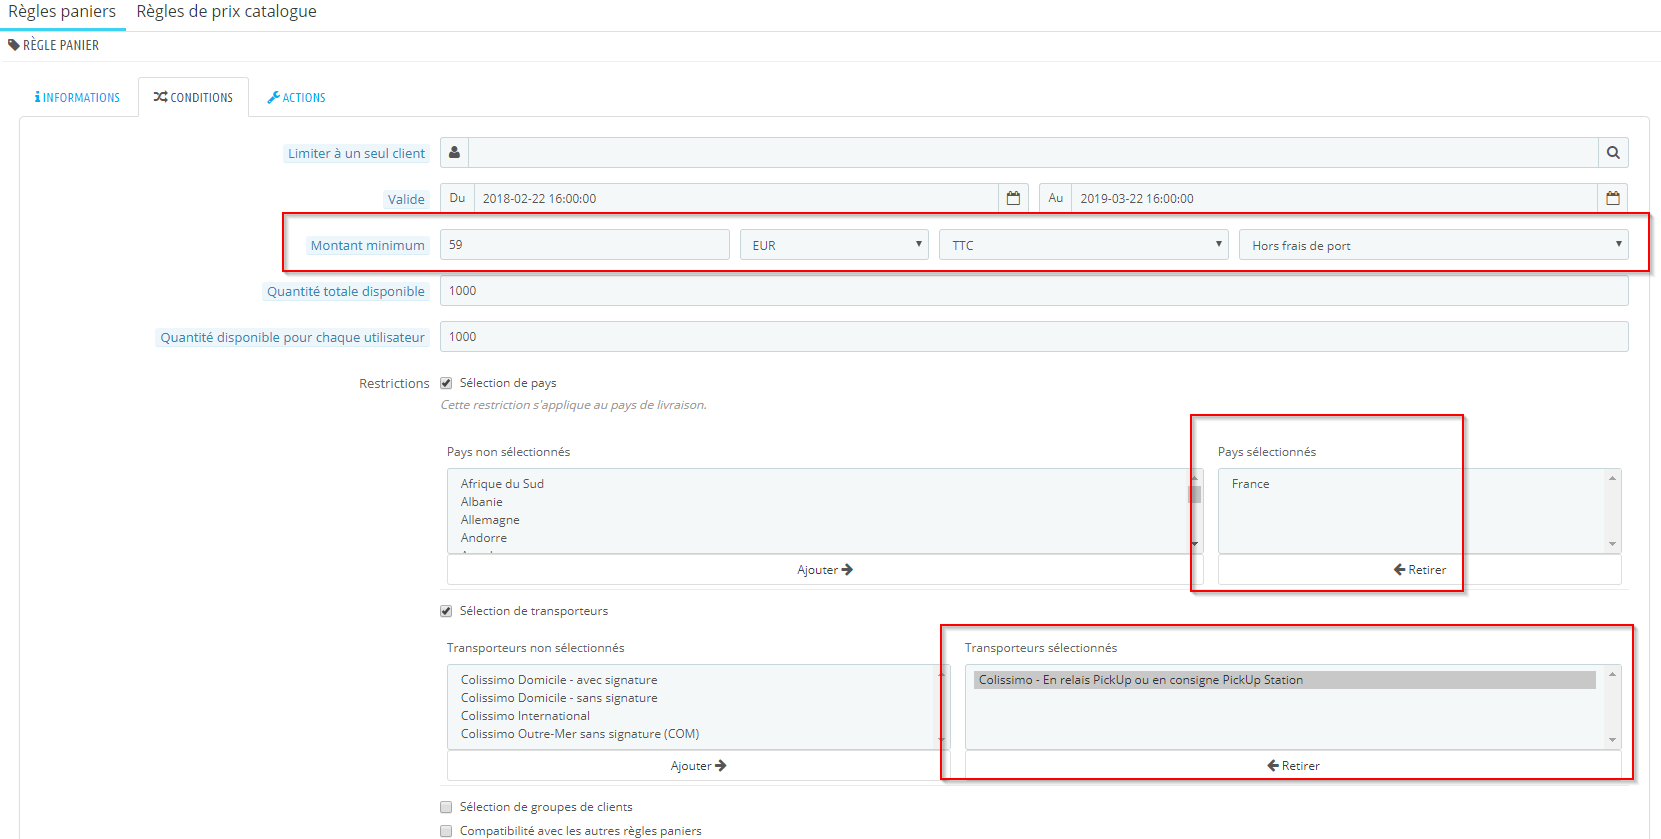Enable Sélection de groupes de clients
The height and width of the screenshot is (839, 1661).
pos(446,807)
